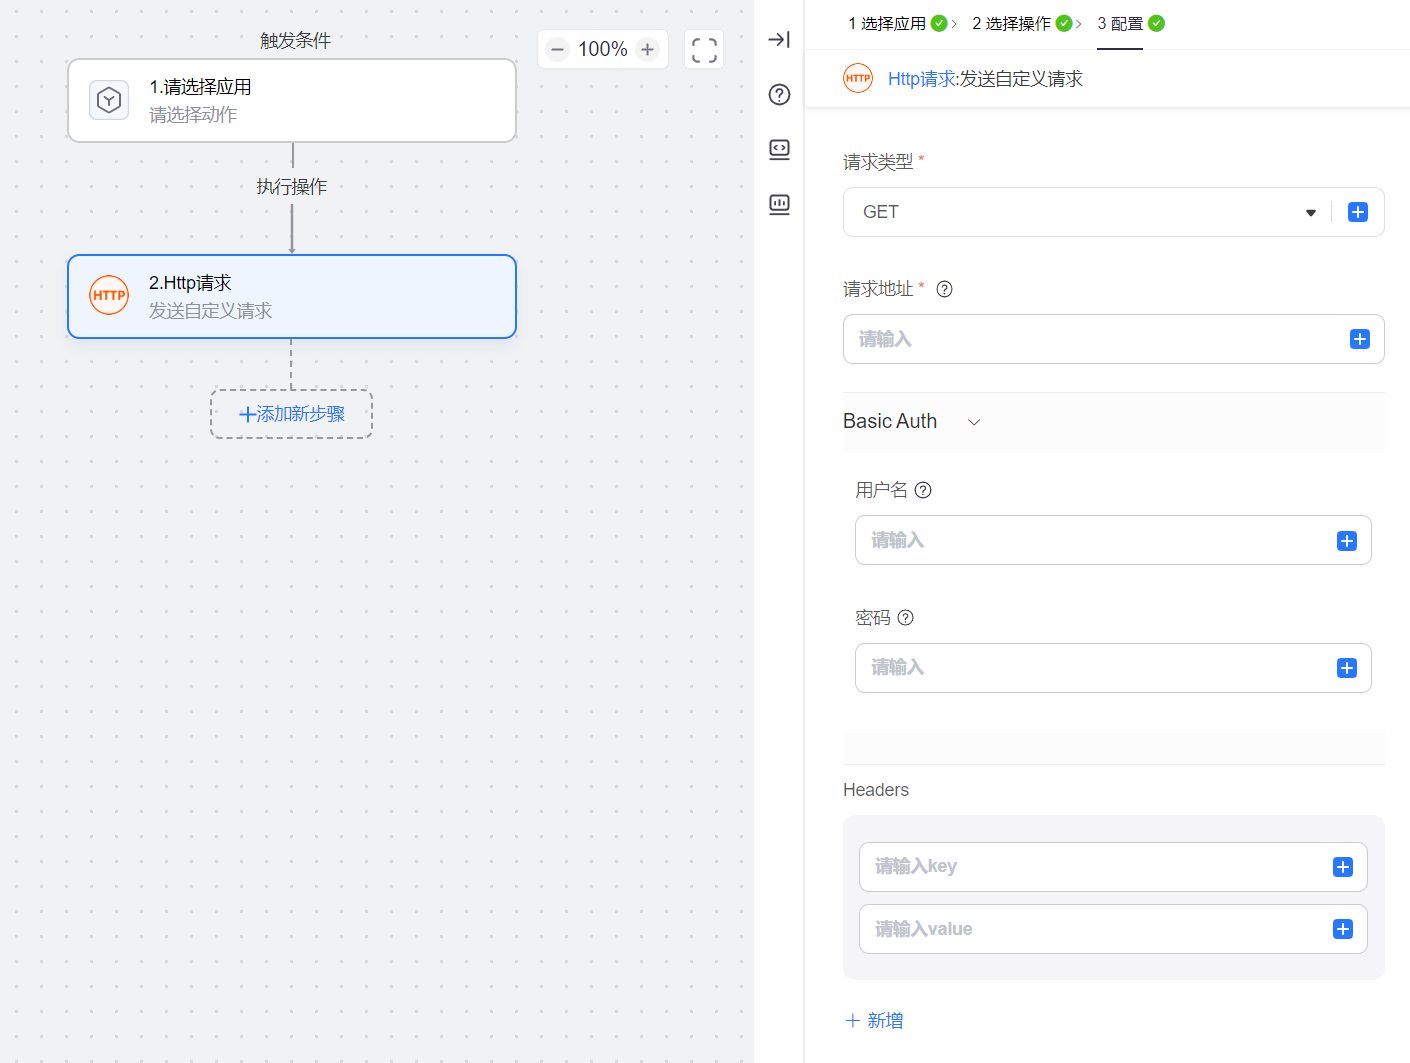Show help tooltip for 密码

point(905,618)
